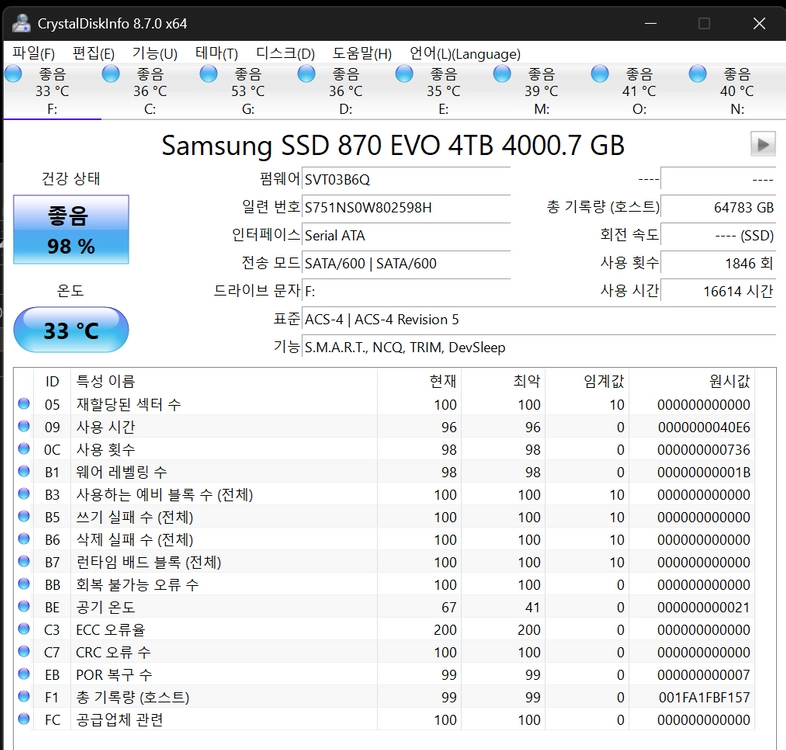
Task: Select drive G: disk tab at 53 °C
Action: pos(248,91)
